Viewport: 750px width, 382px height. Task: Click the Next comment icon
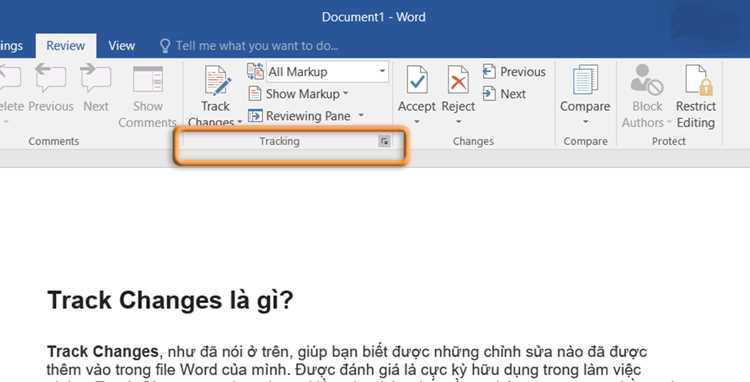coord(96,78)
